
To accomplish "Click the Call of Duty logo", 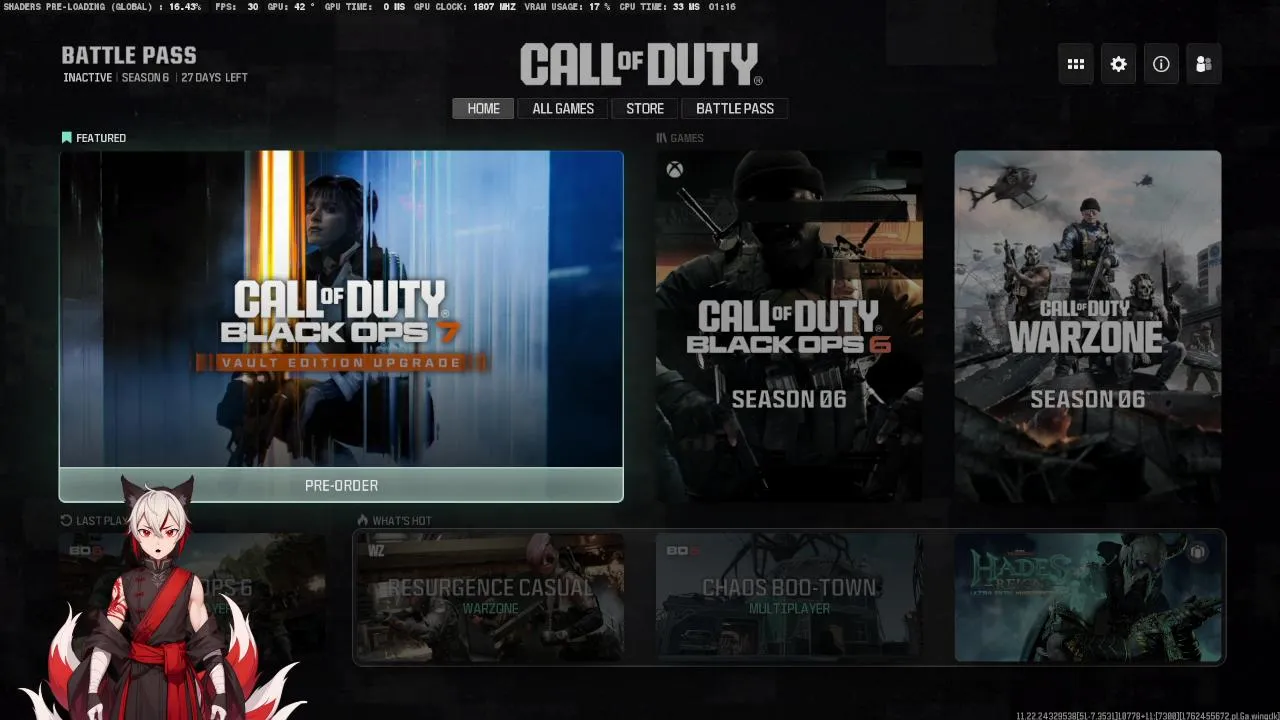I will (641, 65).
